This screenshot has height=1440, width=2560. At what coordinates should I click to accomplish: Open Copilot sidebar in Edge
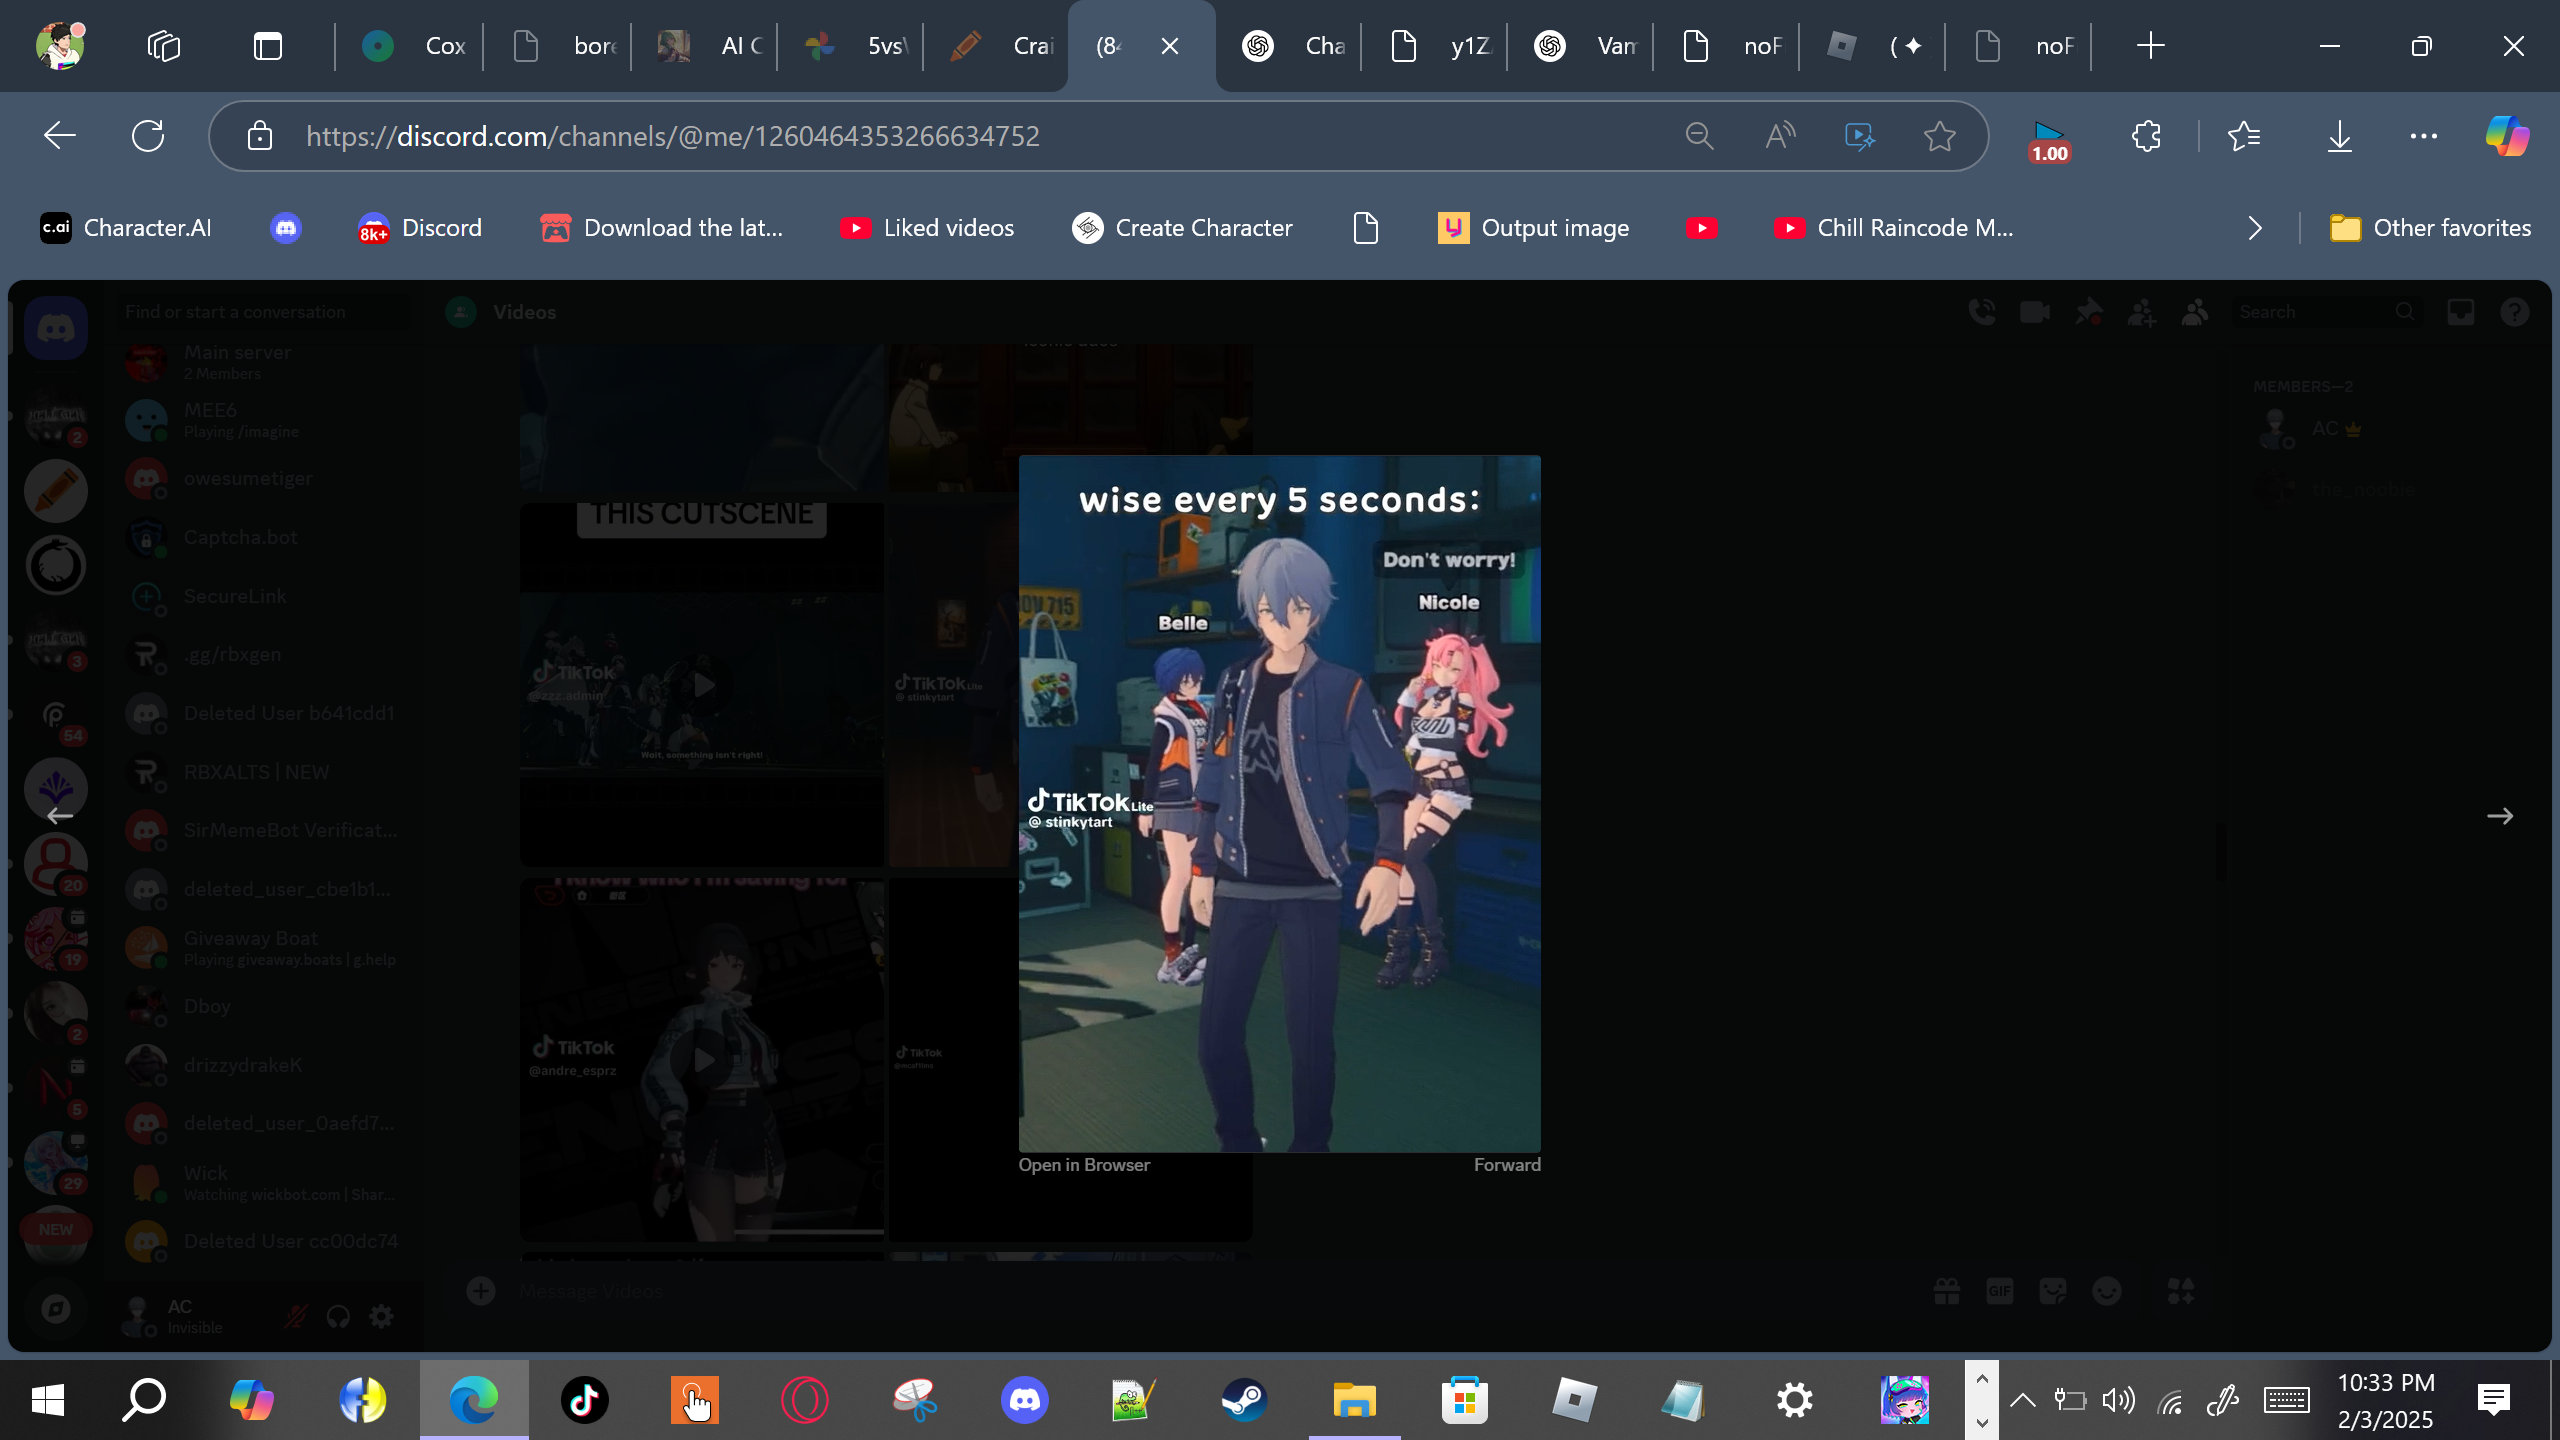click(x=2508, y=136)
